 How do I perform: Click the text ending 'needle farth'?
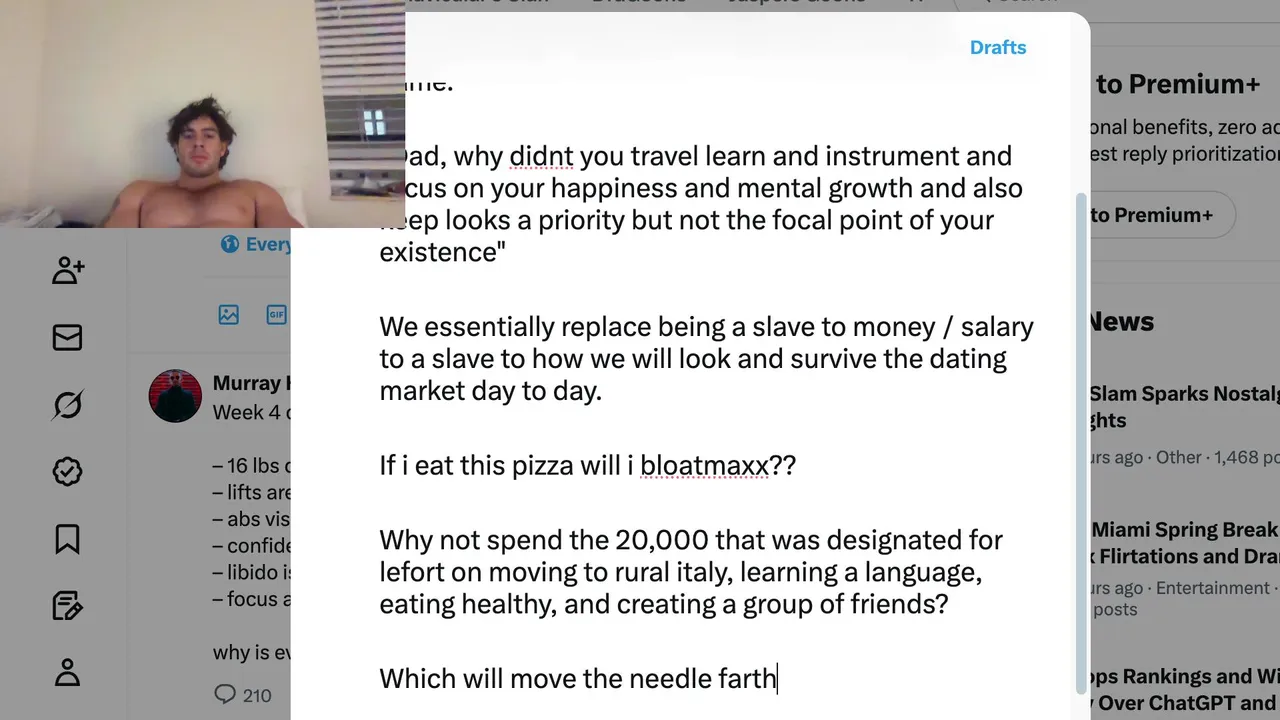point(577,679)
